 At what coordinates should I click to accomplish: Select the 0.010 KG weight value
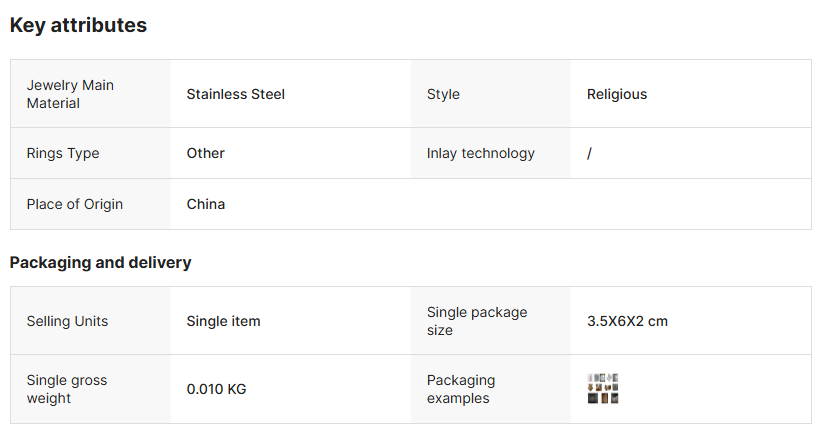(x=217, y=389)
